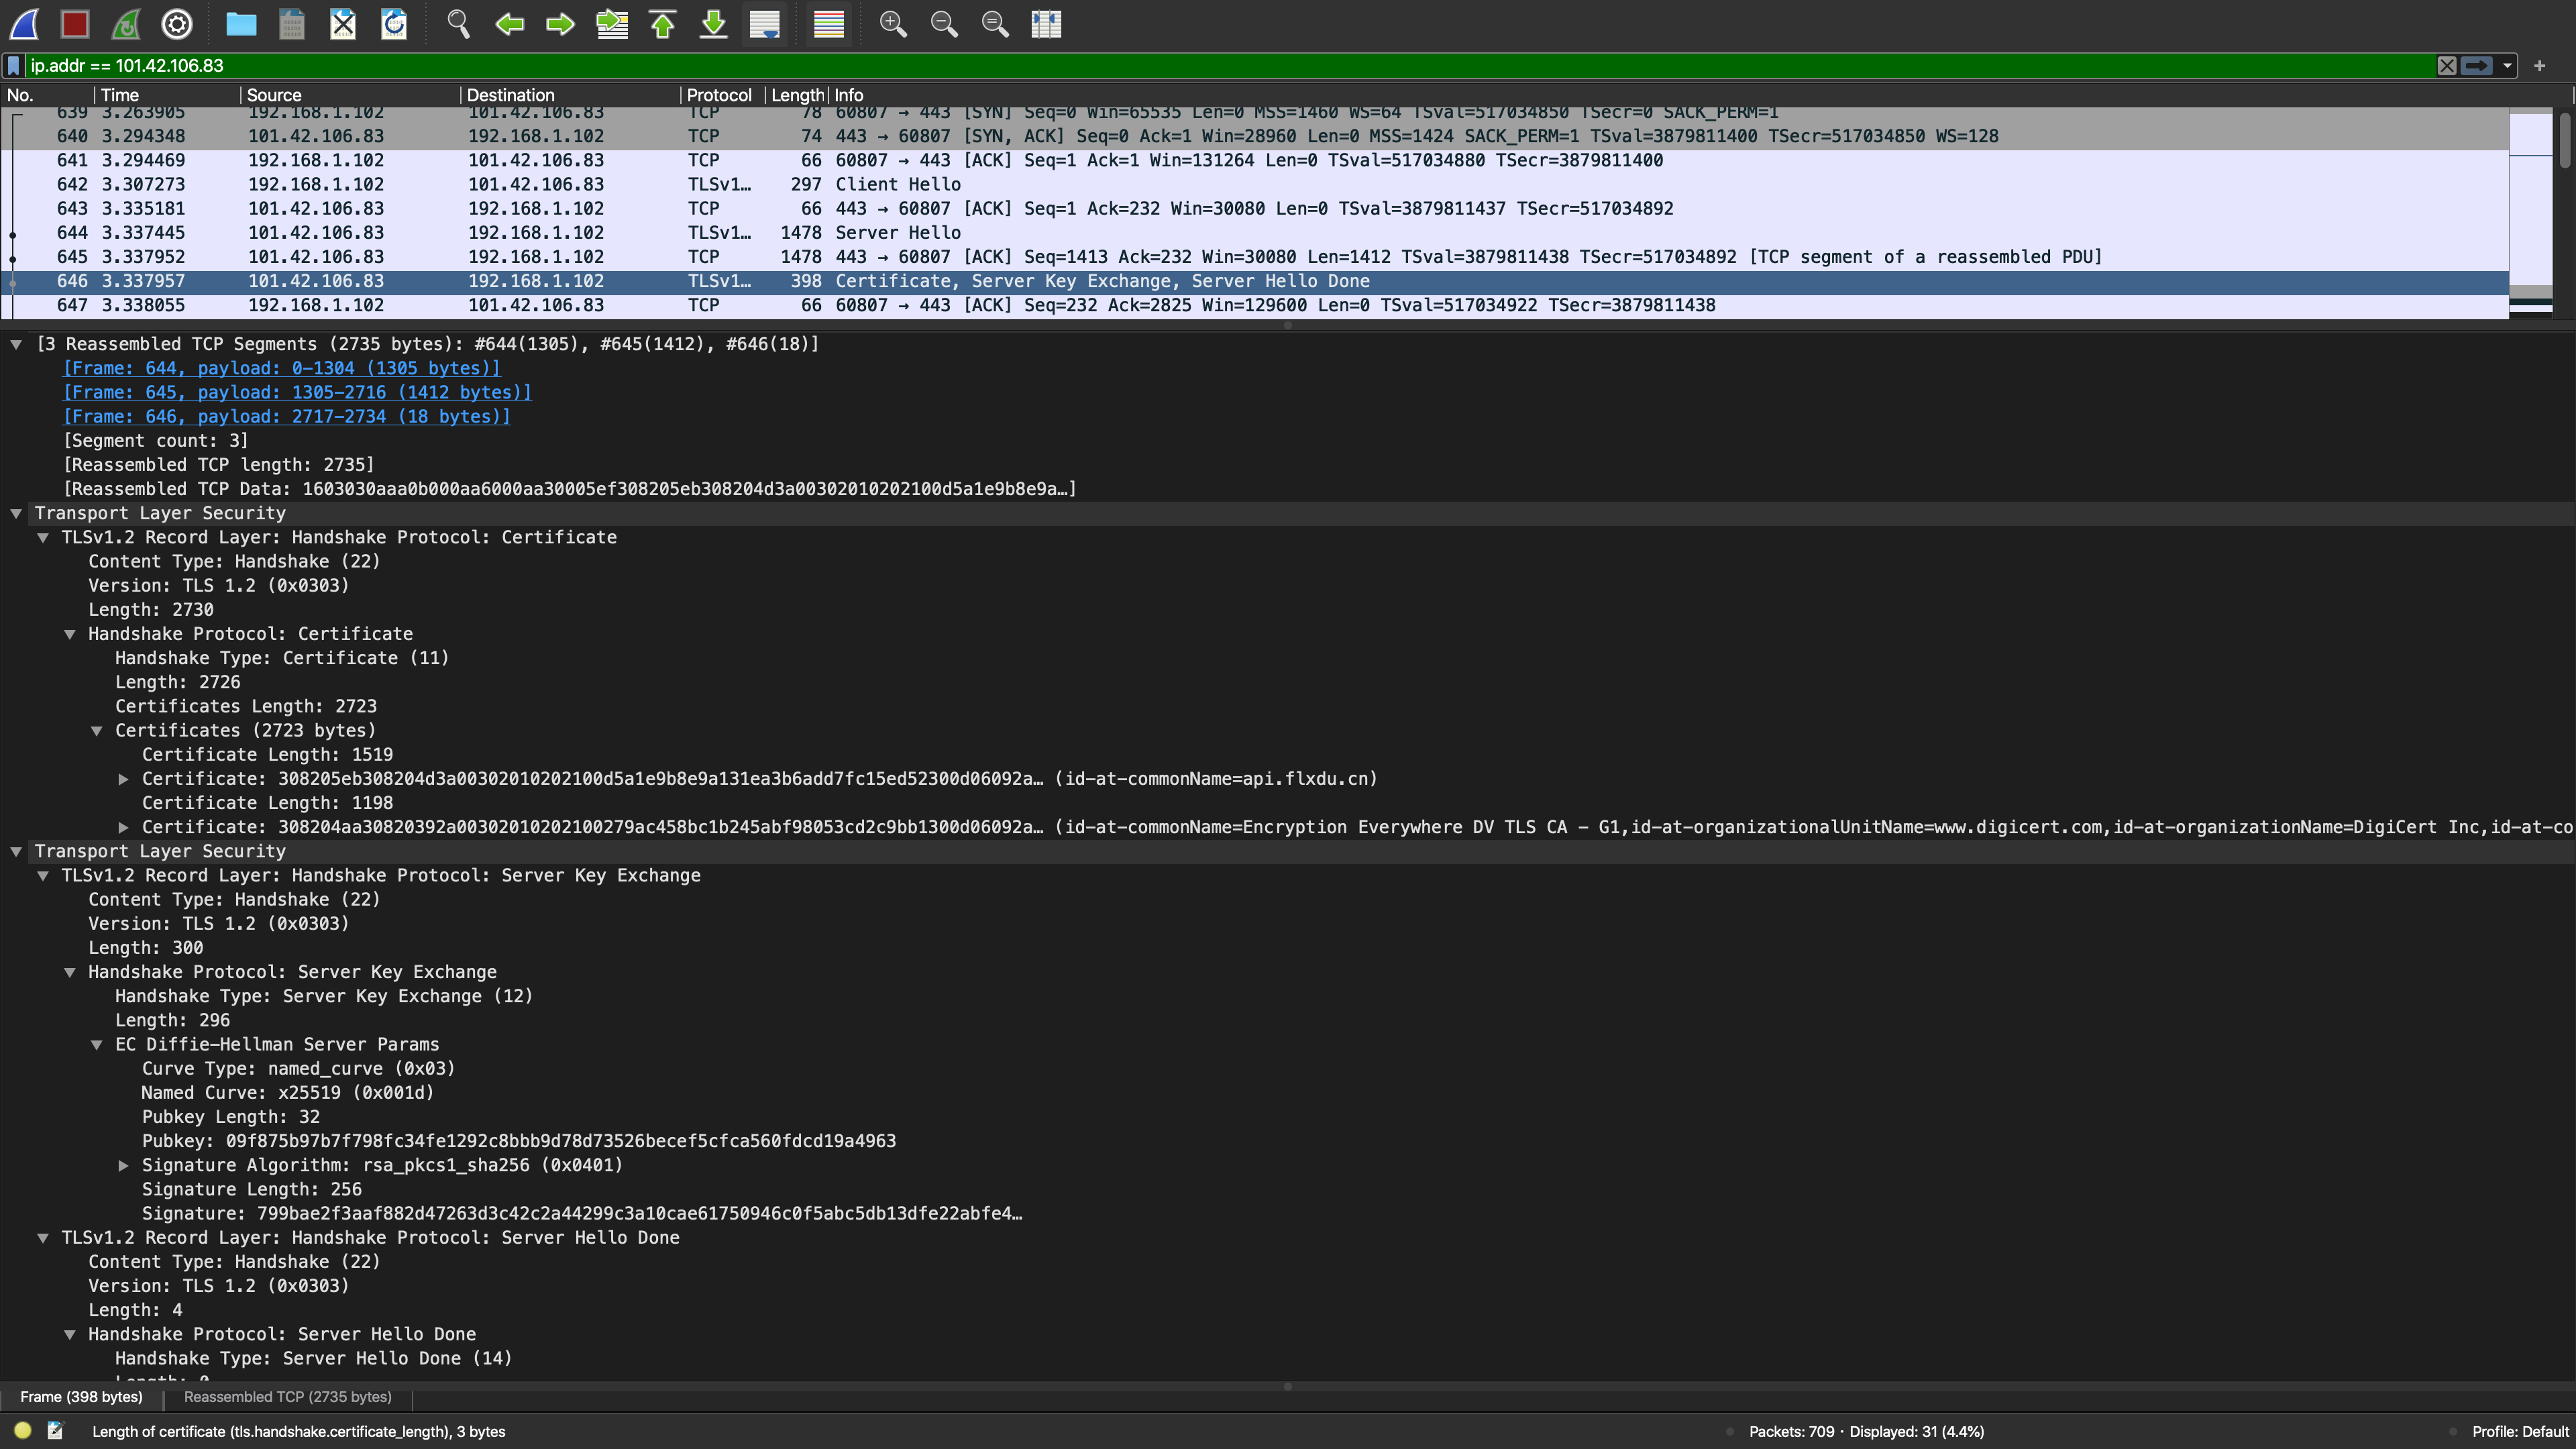Select the Pubkey value row
The width and height of the screenshot is (2576, 1449).
tap(519, 1141)
